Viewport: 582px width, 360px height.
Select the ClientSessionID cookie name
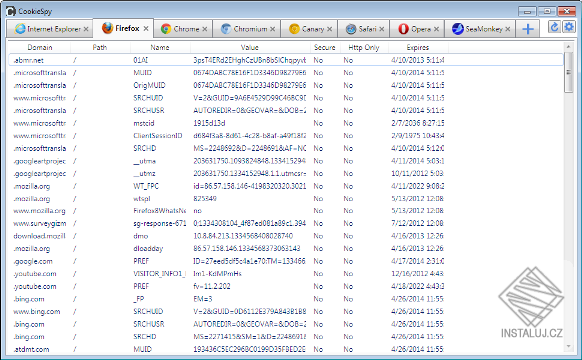click(158, 136)
